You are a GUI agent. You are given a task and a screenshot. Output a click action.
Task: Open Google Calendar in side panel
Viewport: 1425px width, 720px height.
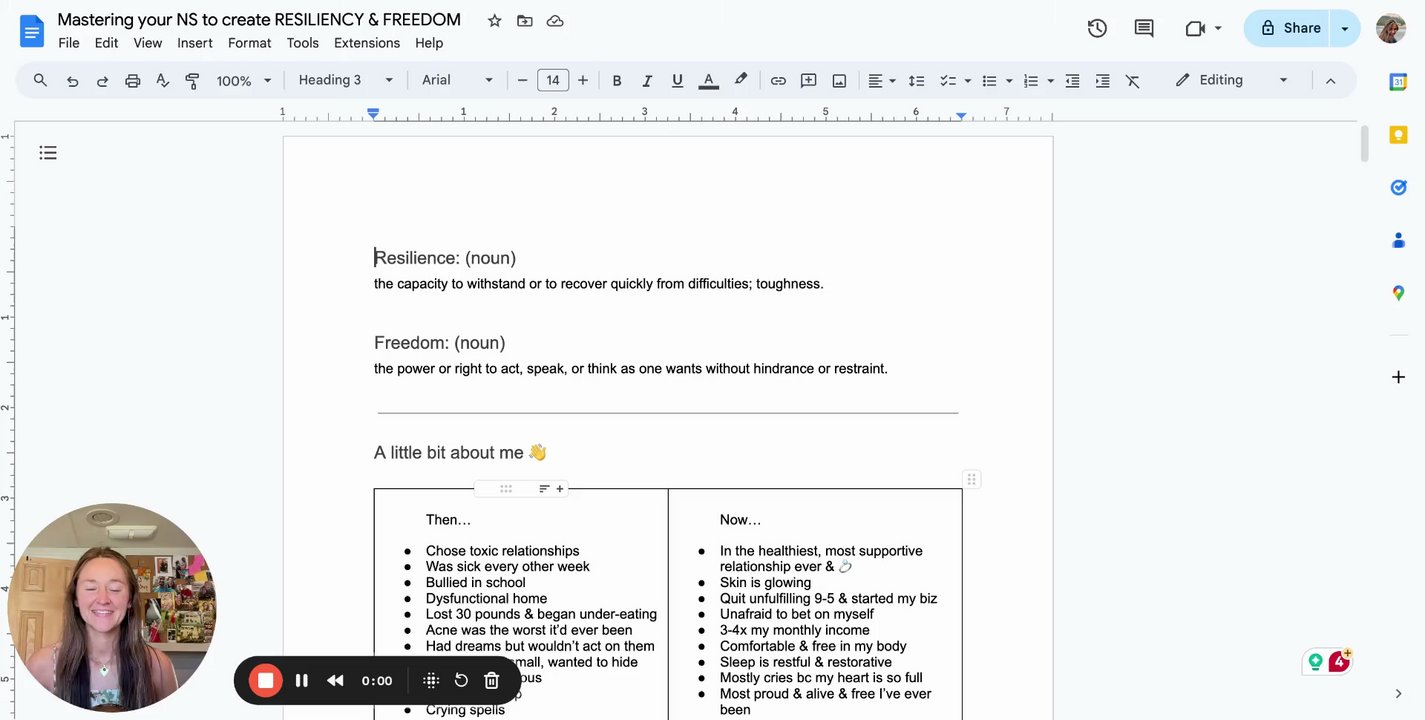[x=1398, y=82]
